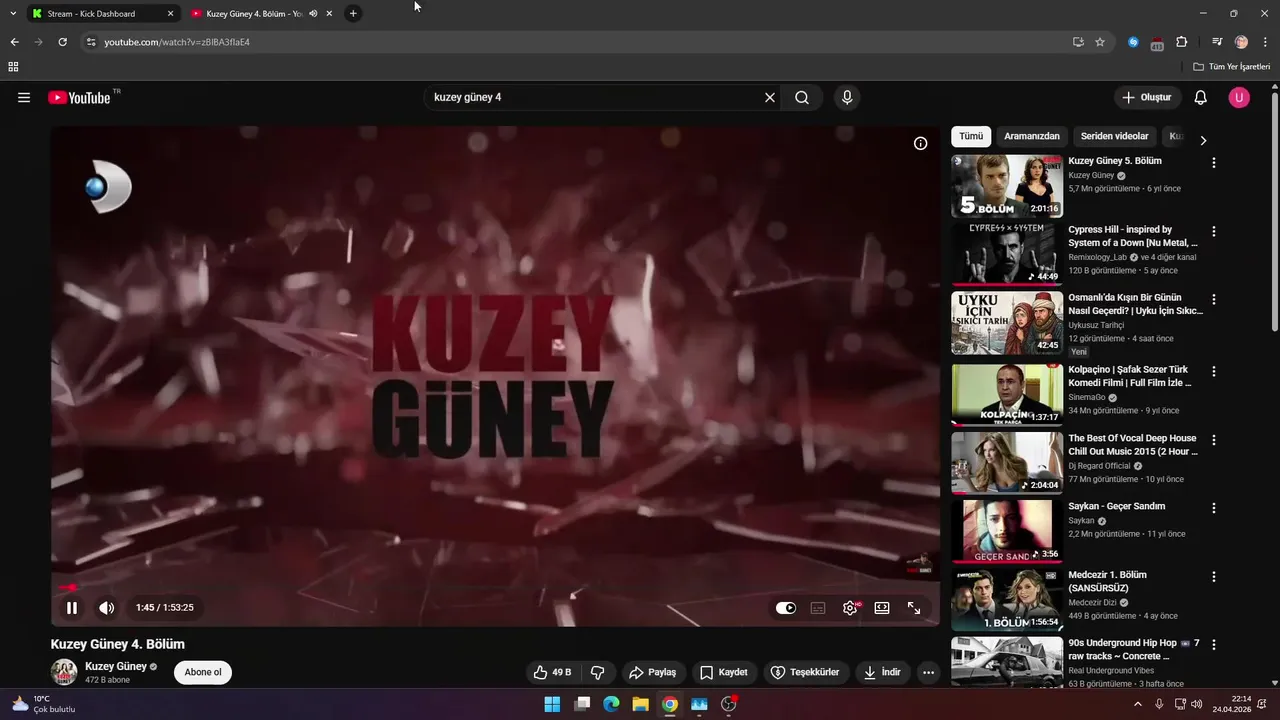Open the account avatar menu
This screenshot has height=720, width=1280.
(1239, 97)
